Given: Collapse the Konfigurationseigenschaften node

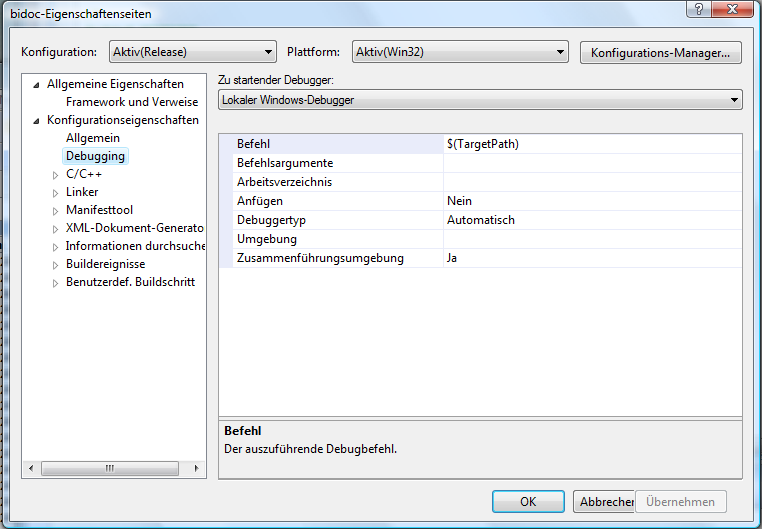Looking at the screenshot, I should pyautogui.click(x=37, y=120).
